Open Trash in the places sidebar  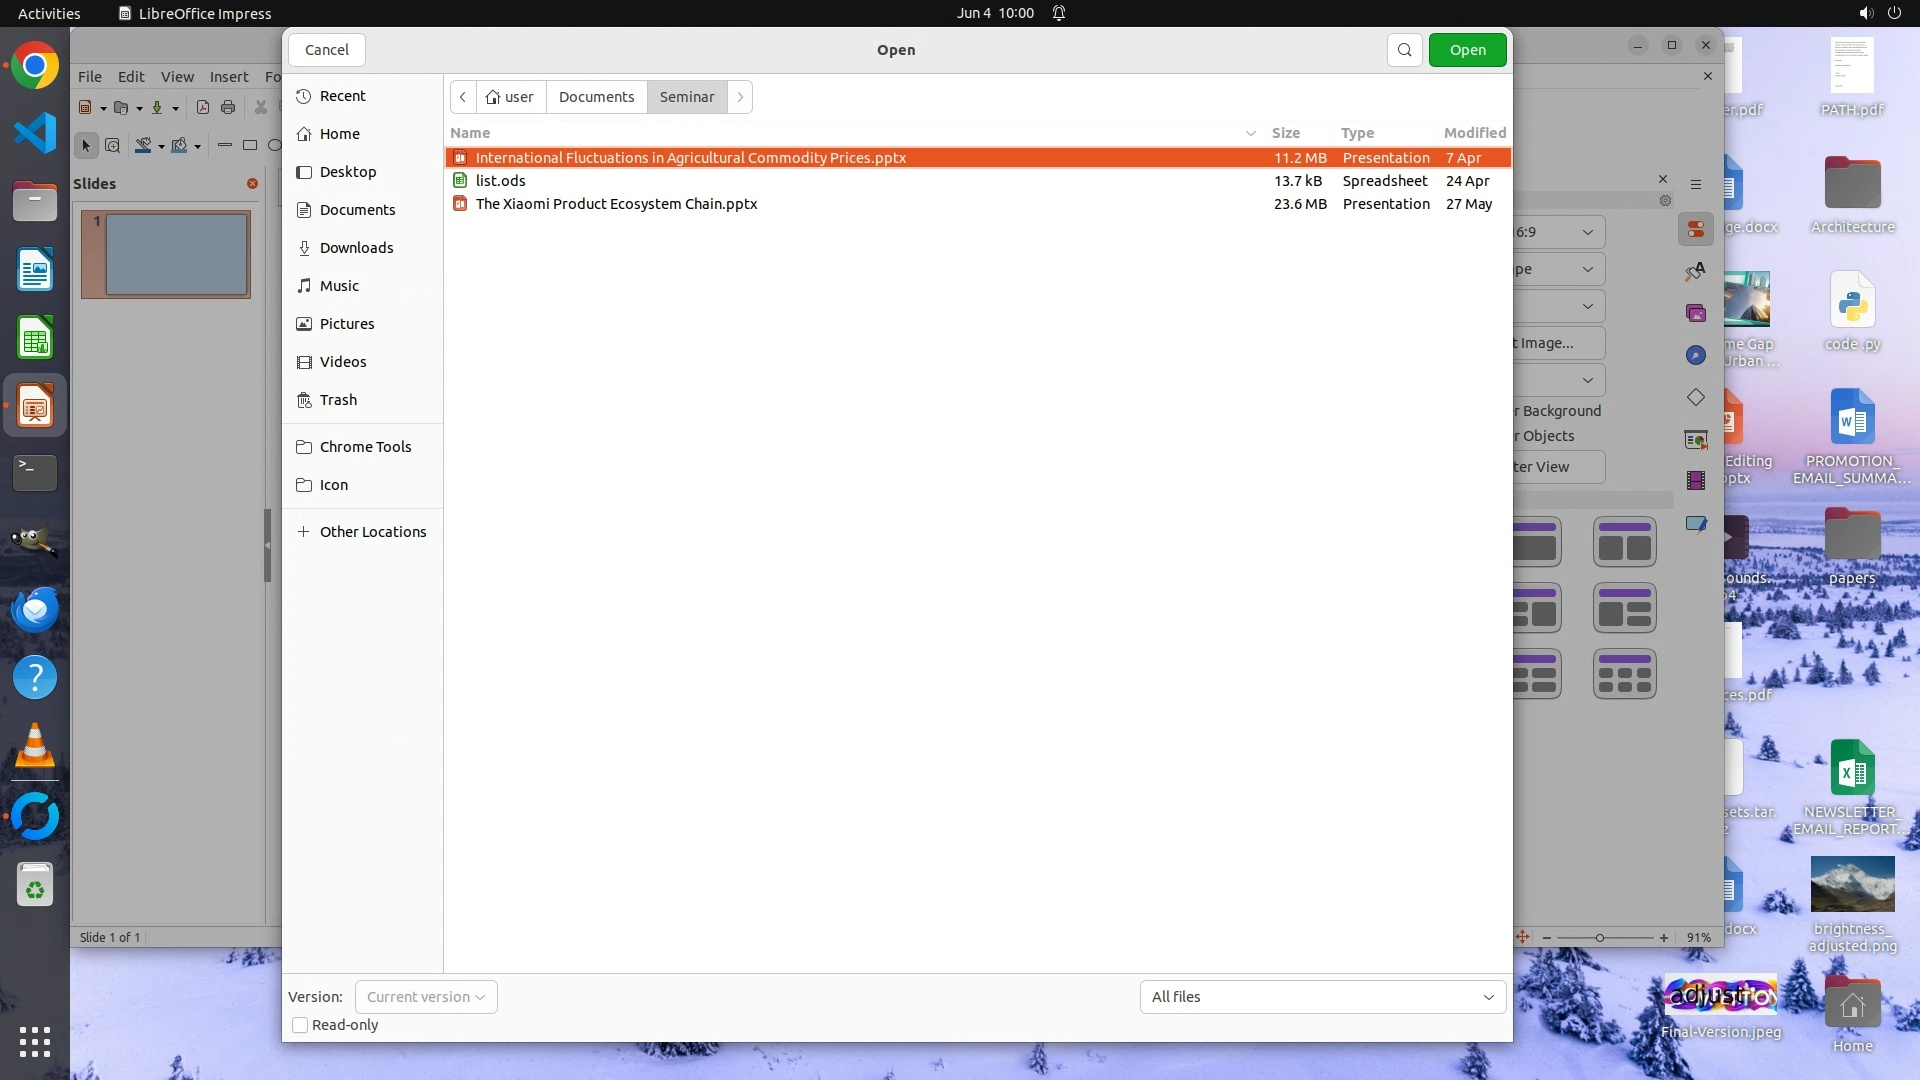click(x=338, y=400)
